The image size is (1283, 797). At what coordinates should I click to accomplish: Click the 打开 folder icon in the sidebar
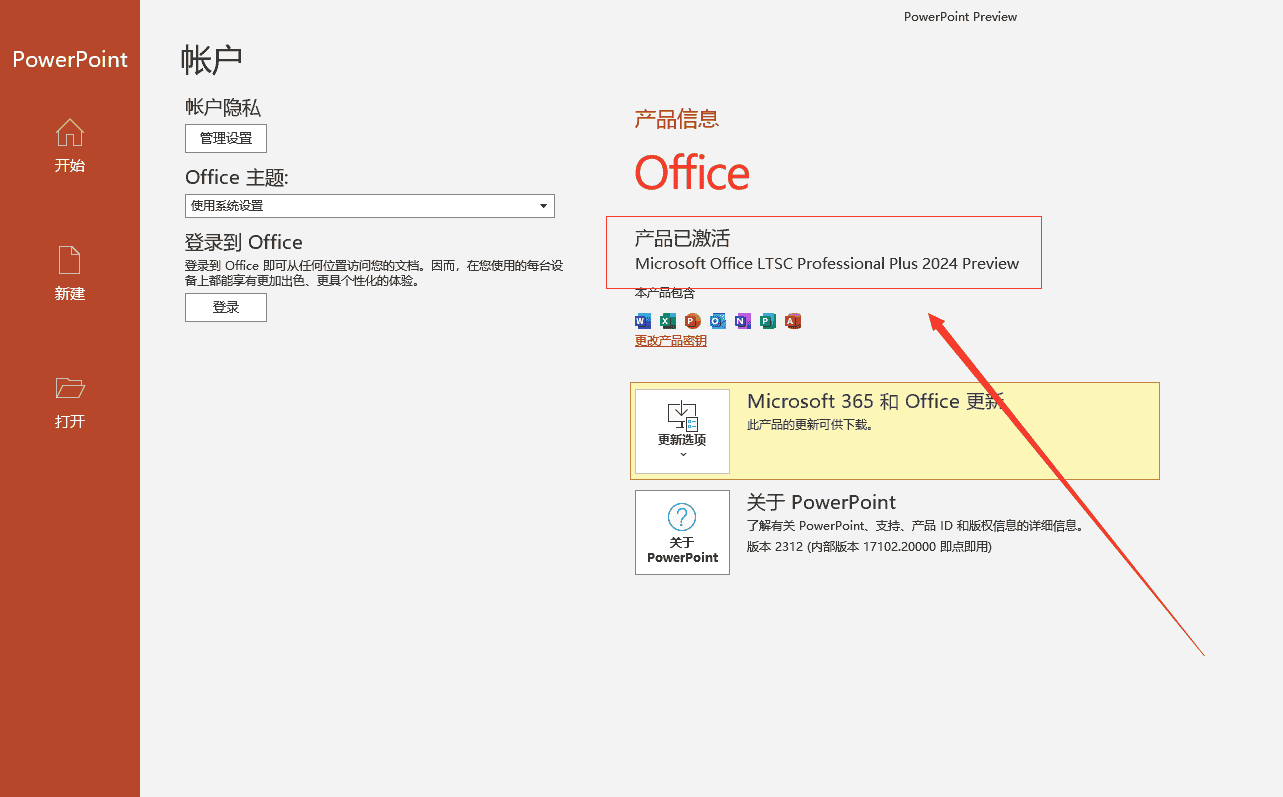coord(69,388)
